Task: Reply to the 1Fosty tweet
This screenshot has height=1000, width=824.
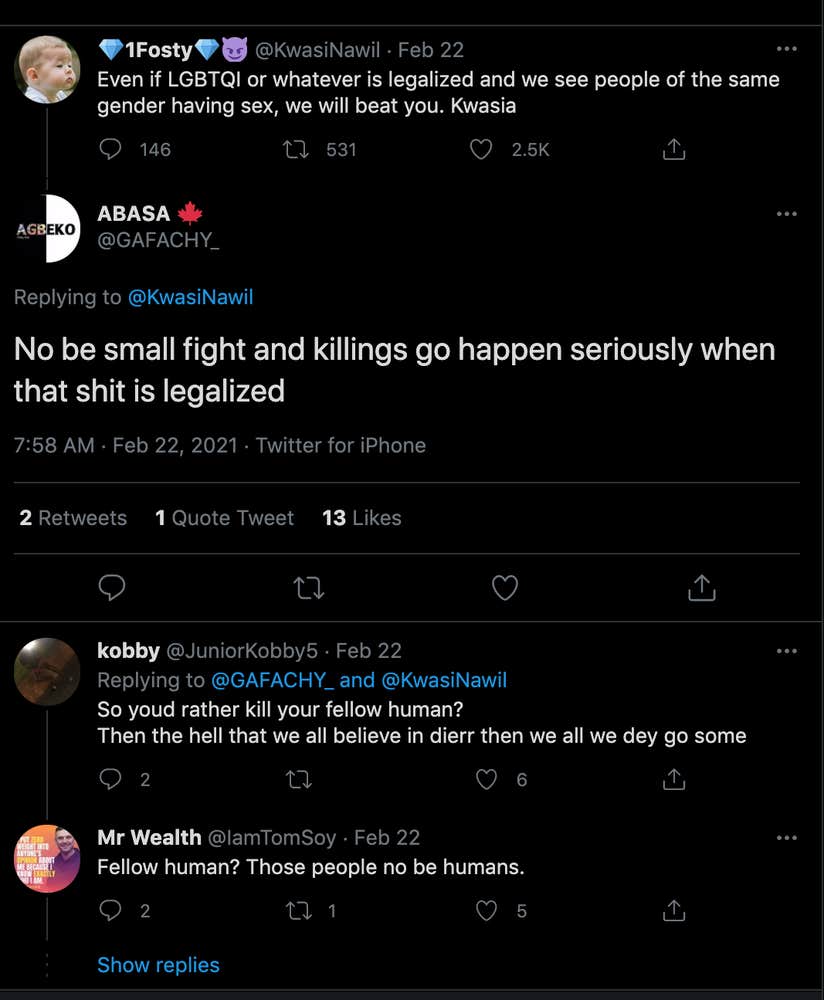Action: (x=111, y=149)
